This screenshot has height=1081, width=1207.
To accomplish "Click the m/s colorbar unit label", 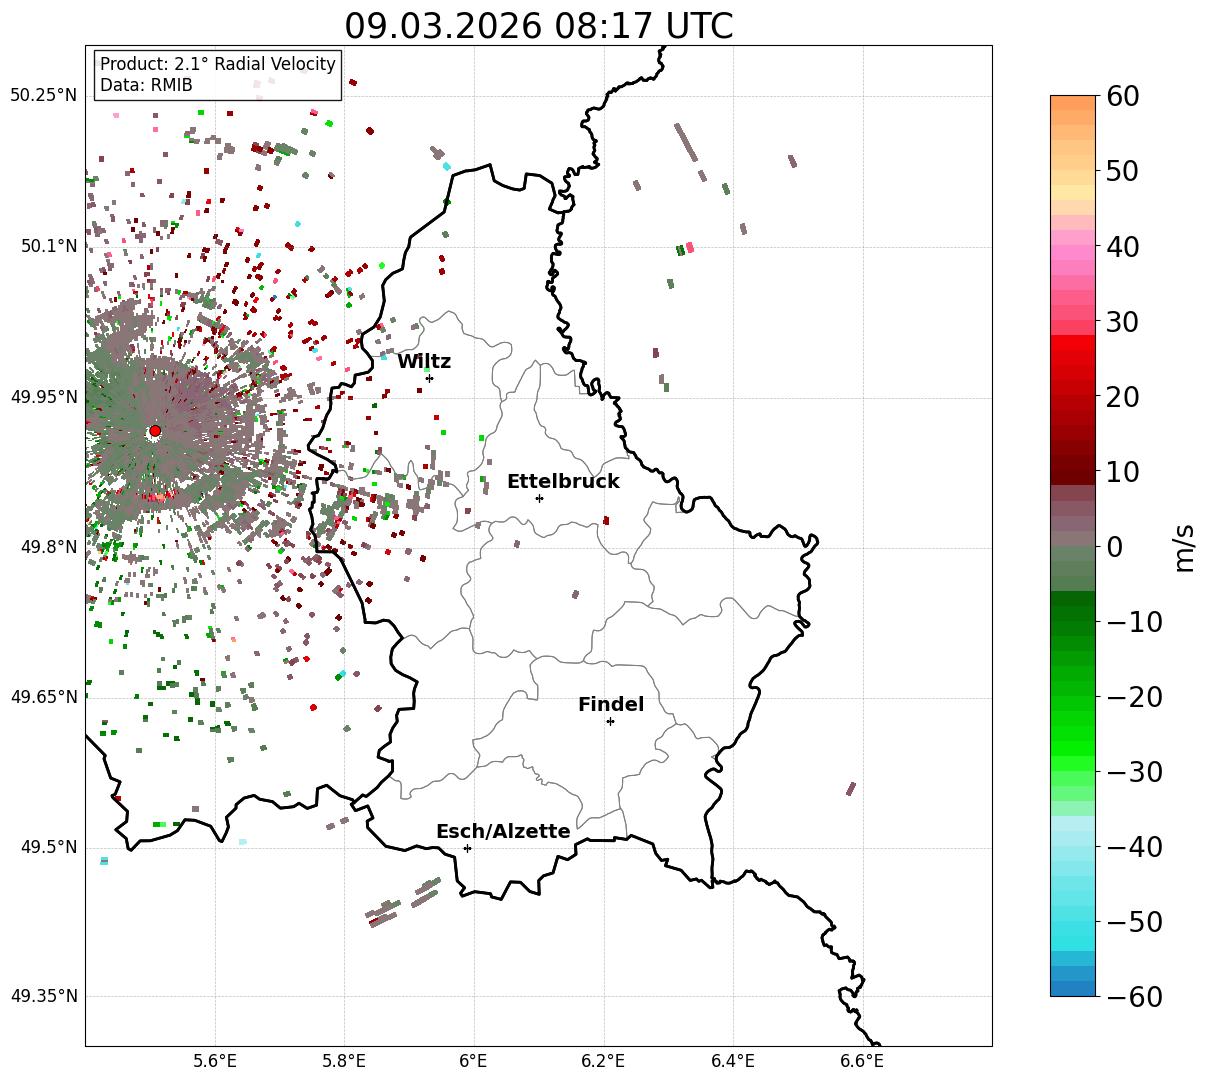I will [x=1184, y=546].
